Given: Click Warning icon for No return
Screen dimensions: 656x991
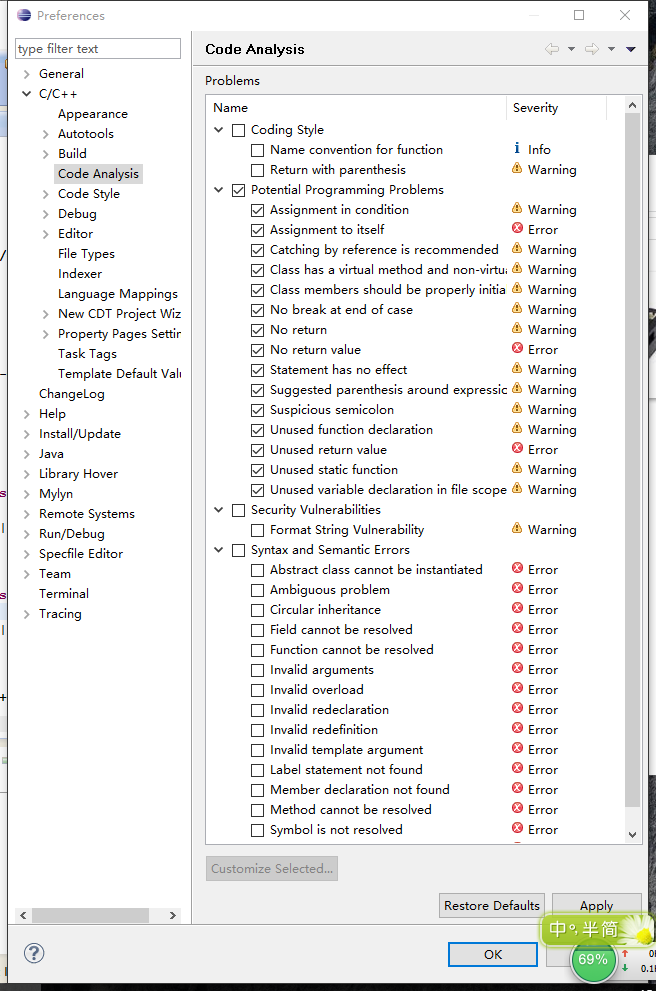Looking at the screenshot, I should point(517,328).
